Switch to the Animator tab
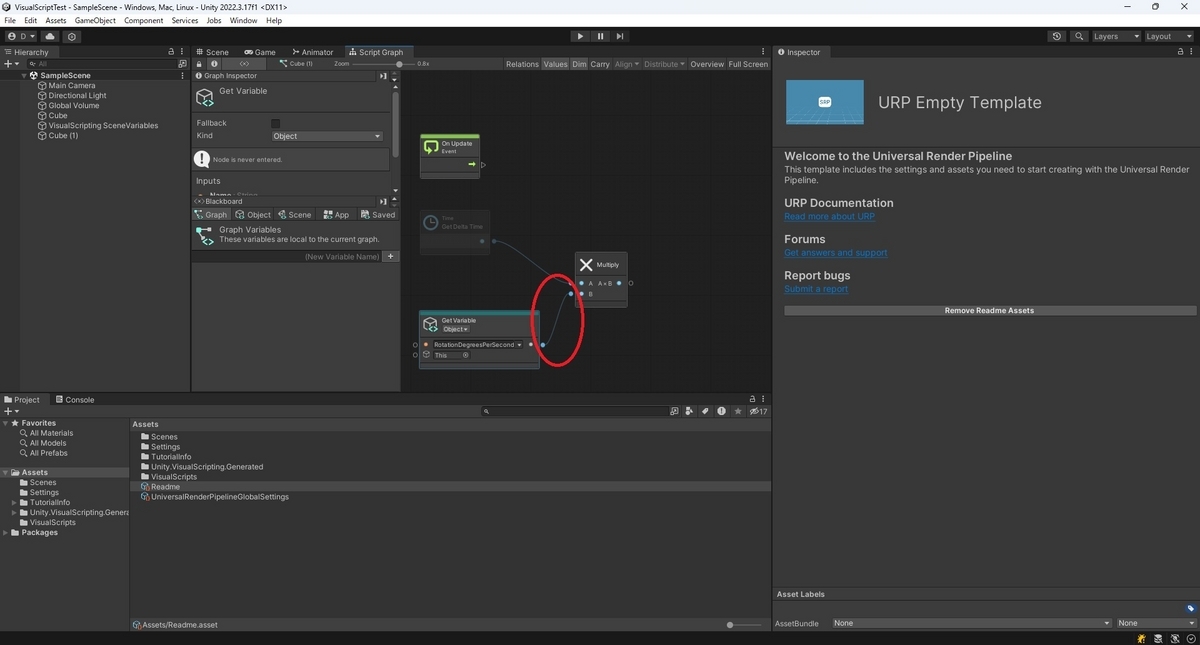1200x645 pixels. tap(313, 52)
